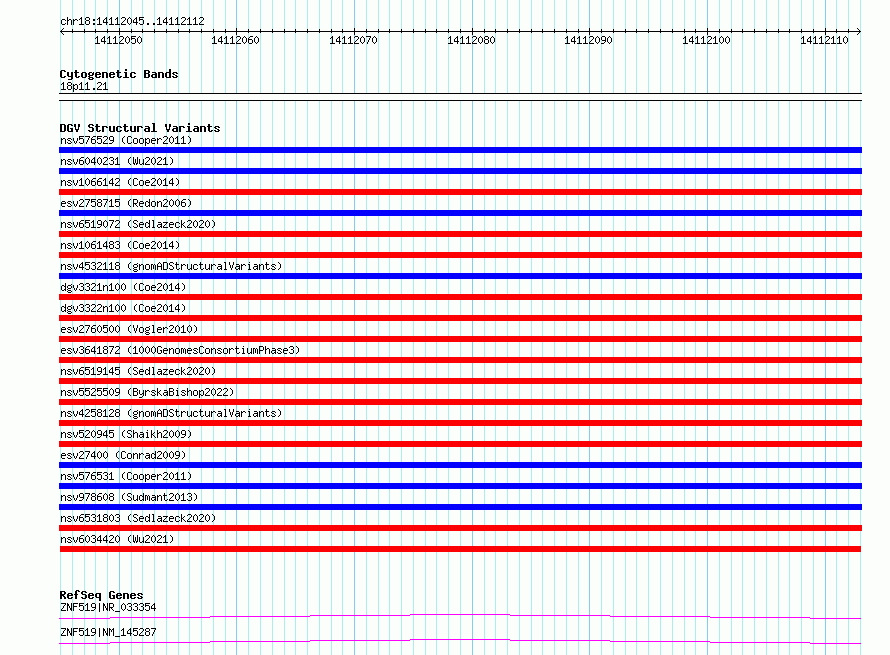The height and width of the screenshot is (655, 890).
Task: Click the red bar for esv2760500
Action: pos(460,339)
